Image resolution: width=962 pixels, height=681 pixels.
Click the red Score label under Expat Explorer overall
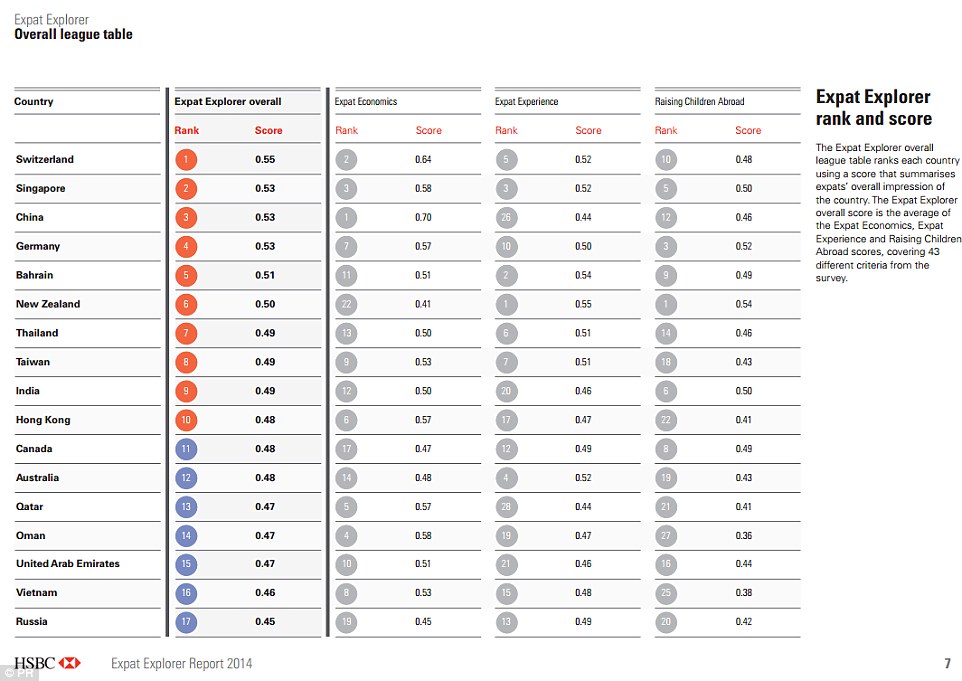[x=269, y=131]
